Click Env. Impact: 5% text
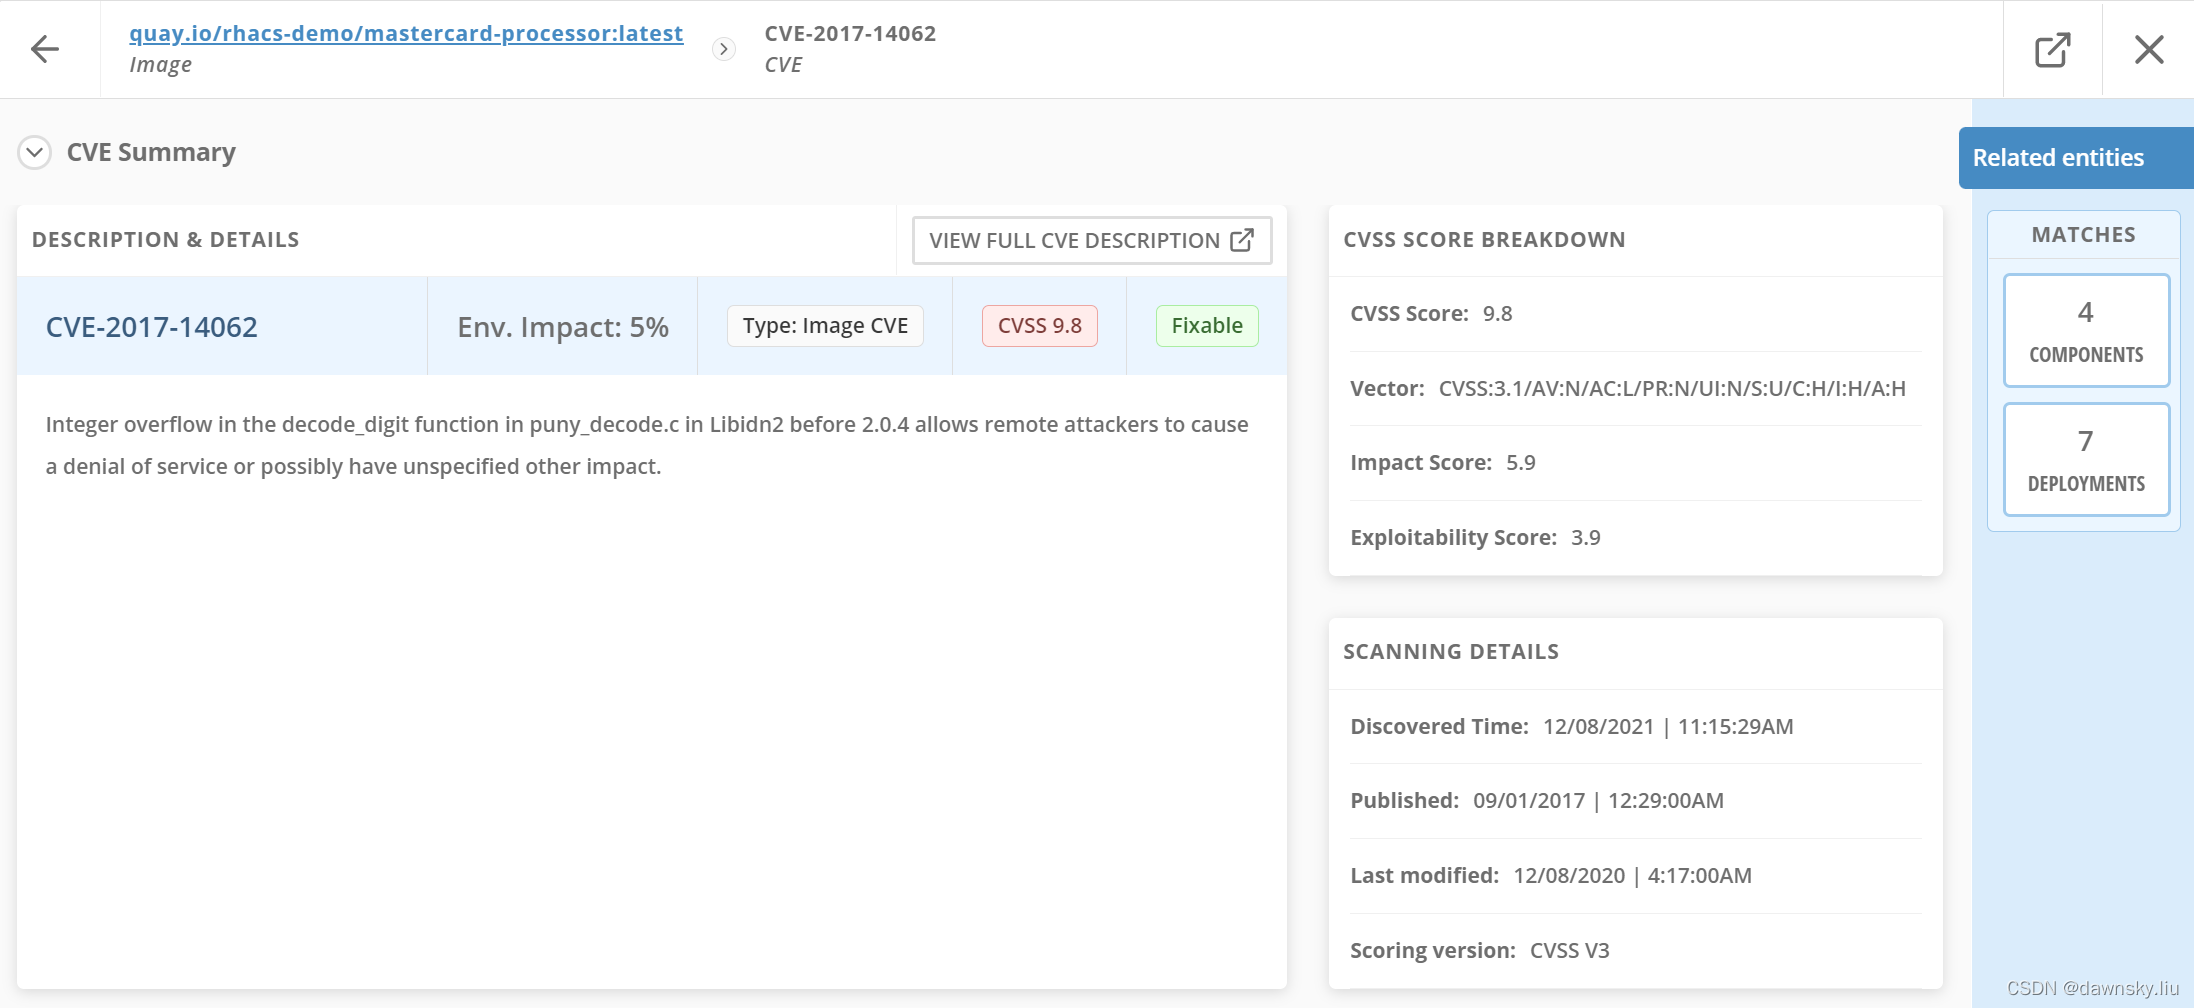The width and height of the screenshot is (2194, 1008). (563, 327)
